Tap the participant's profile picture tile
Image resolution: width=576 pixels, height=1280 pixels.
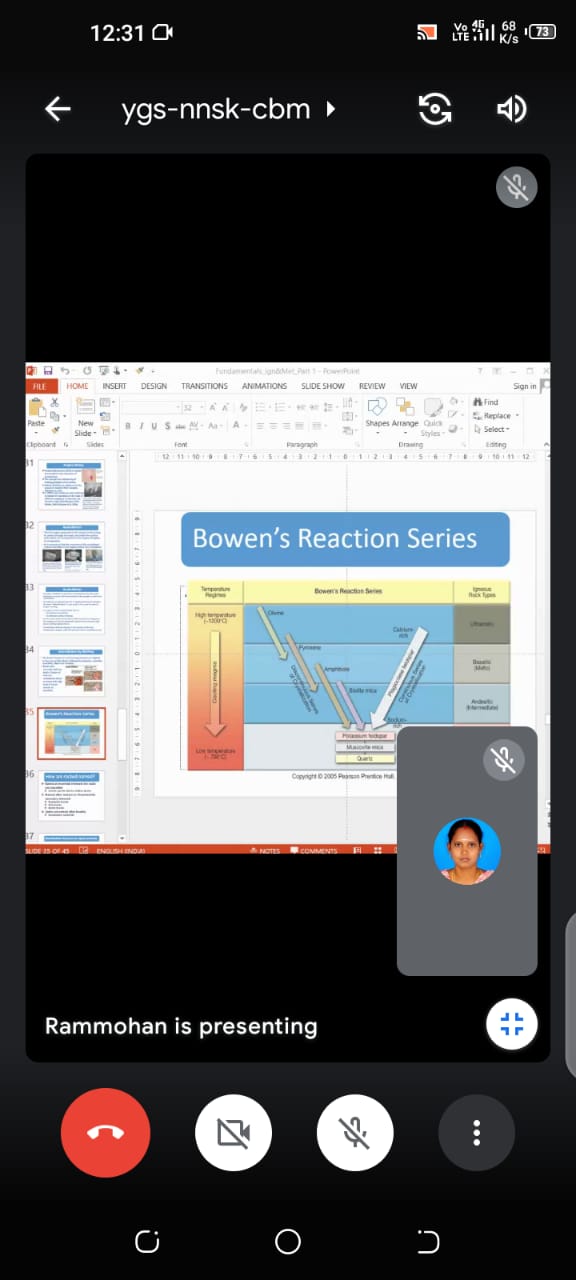coord(467,851)
